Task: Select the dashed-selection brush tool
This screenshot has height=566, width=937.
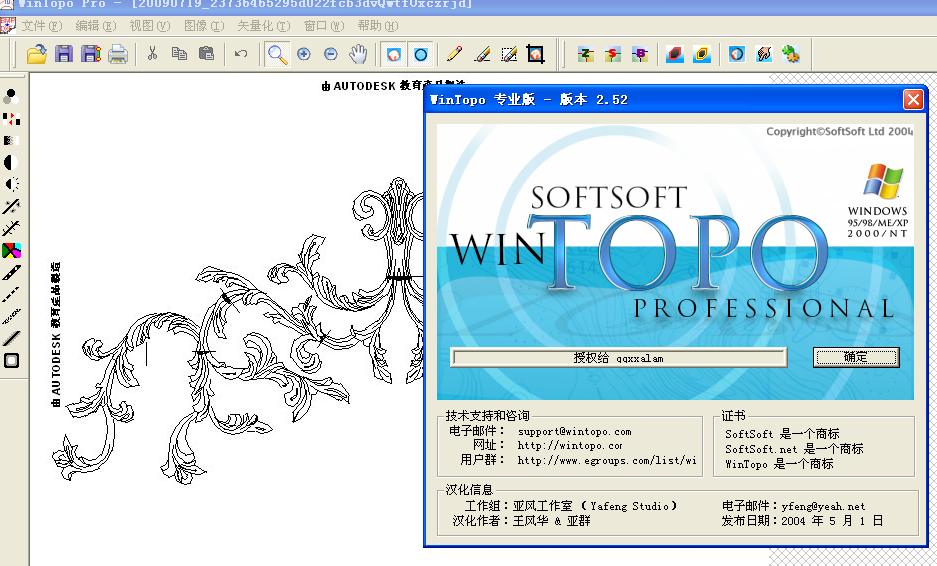Action: point(509,54)
